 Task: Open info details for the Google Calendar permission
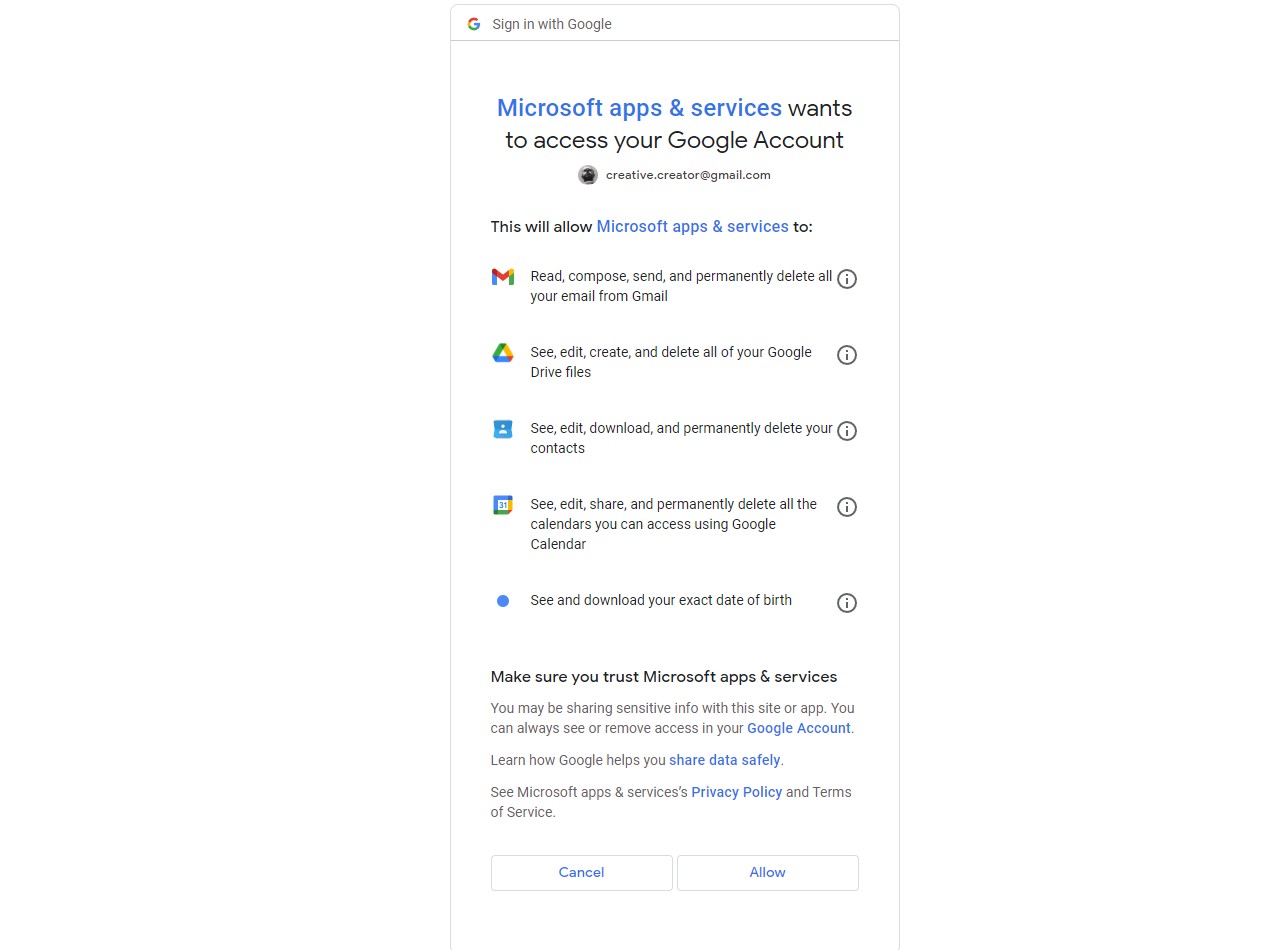coord(847,507)
